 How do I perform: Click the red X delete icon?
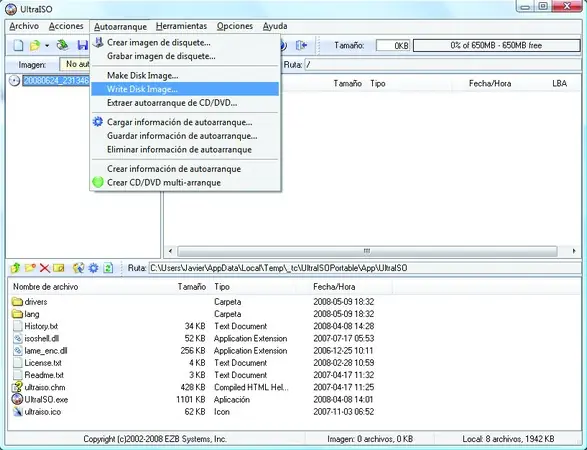coord(45,268)
